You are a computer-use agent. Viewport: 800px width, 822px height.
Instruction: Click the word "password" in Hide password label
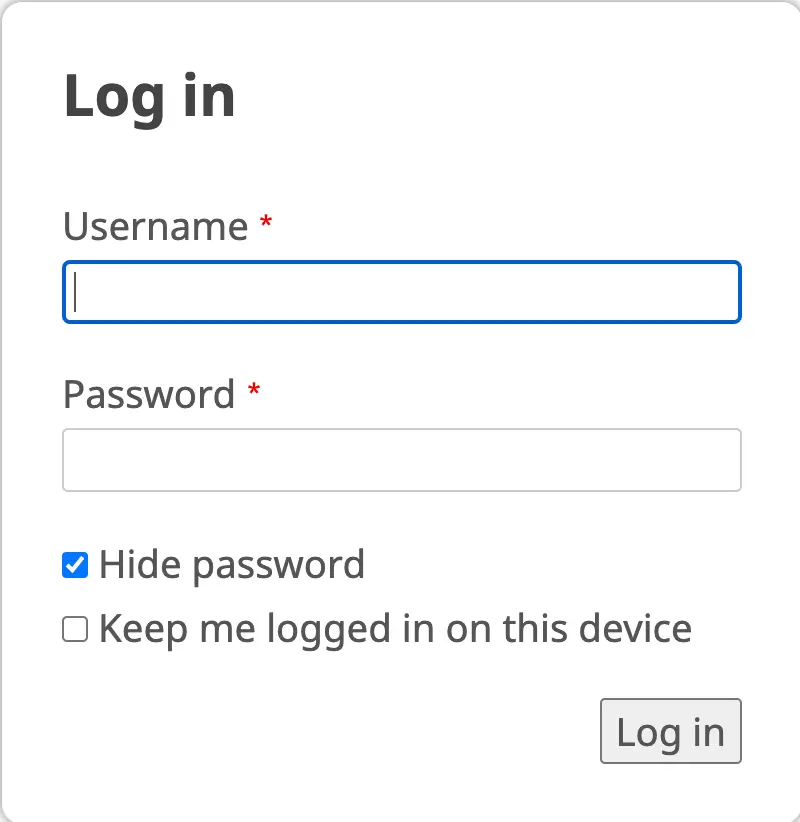point(277,566)
